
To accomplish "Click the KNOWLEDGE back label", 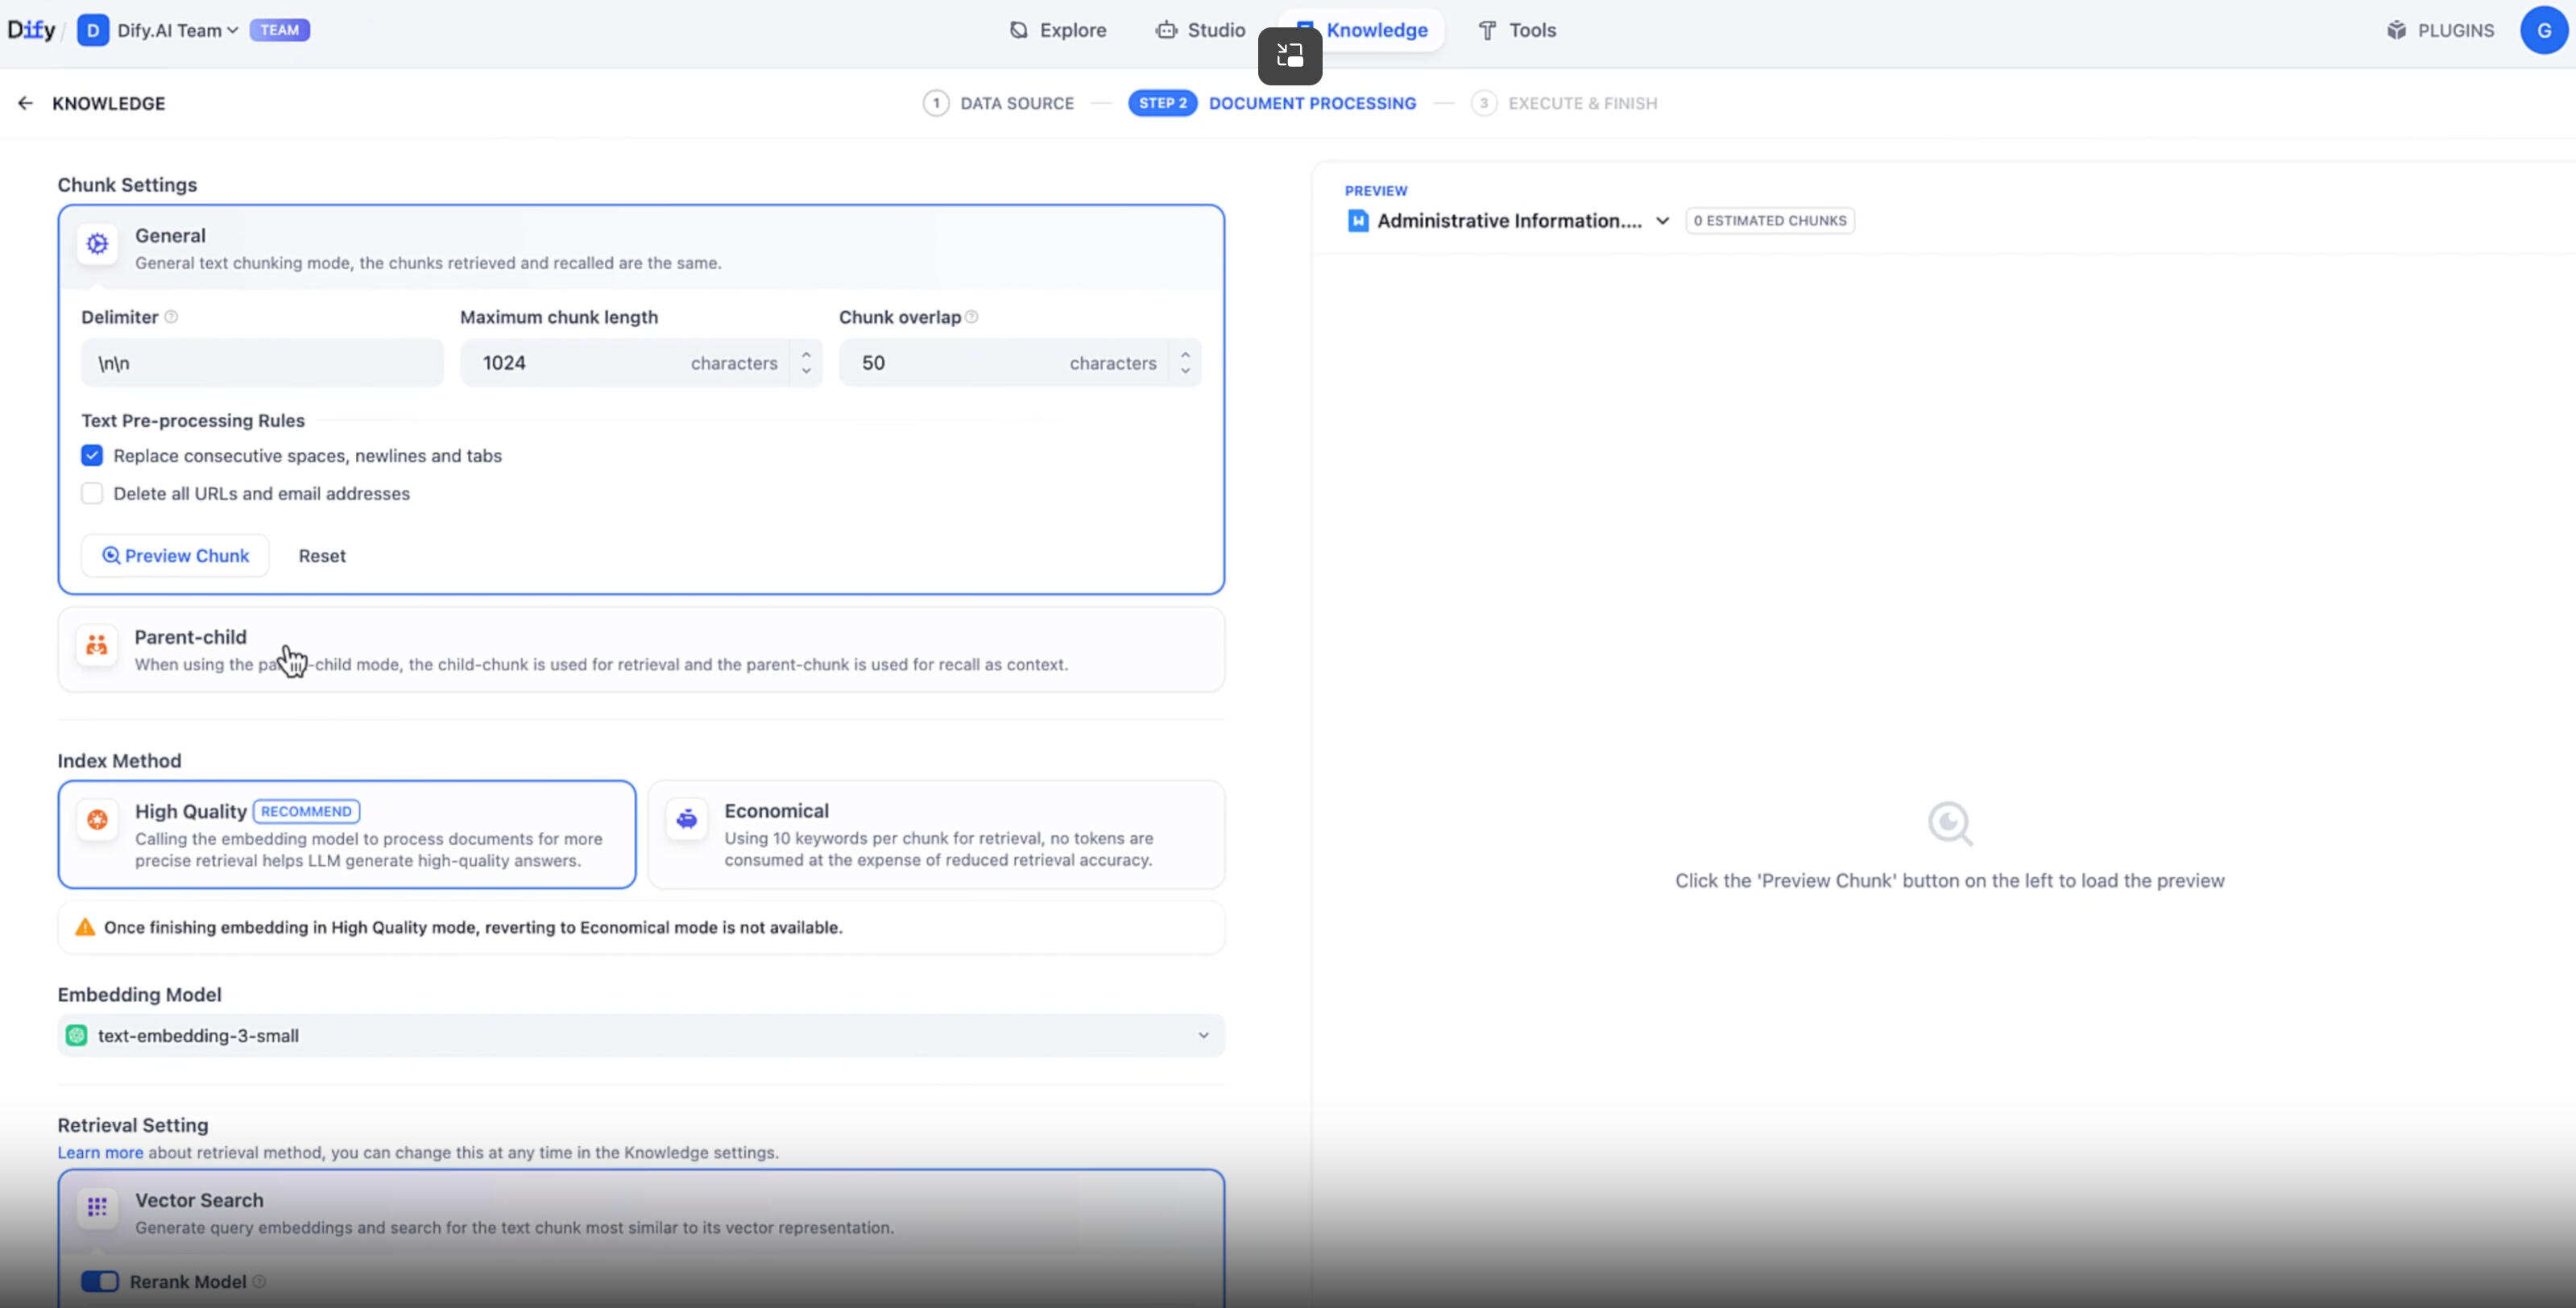I will tap(109, 103).
